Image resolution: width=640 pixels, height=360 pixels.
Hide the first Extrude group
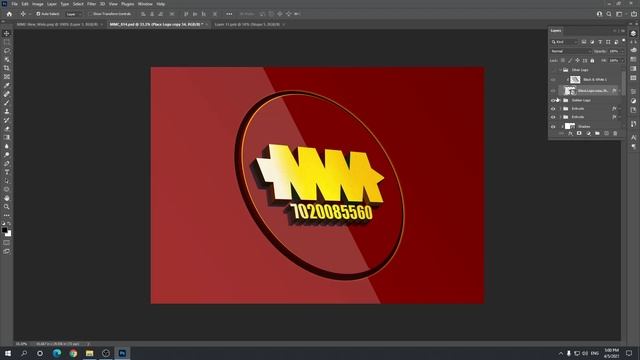coord(553,109)
